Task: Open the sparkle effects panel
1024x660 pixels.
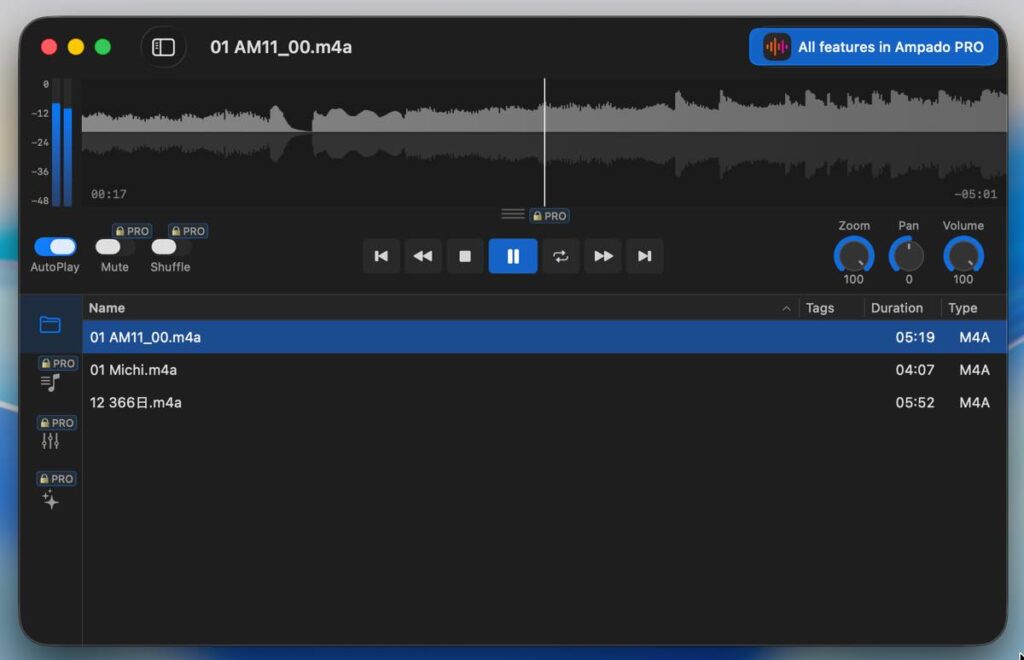Action: (50, 500)
